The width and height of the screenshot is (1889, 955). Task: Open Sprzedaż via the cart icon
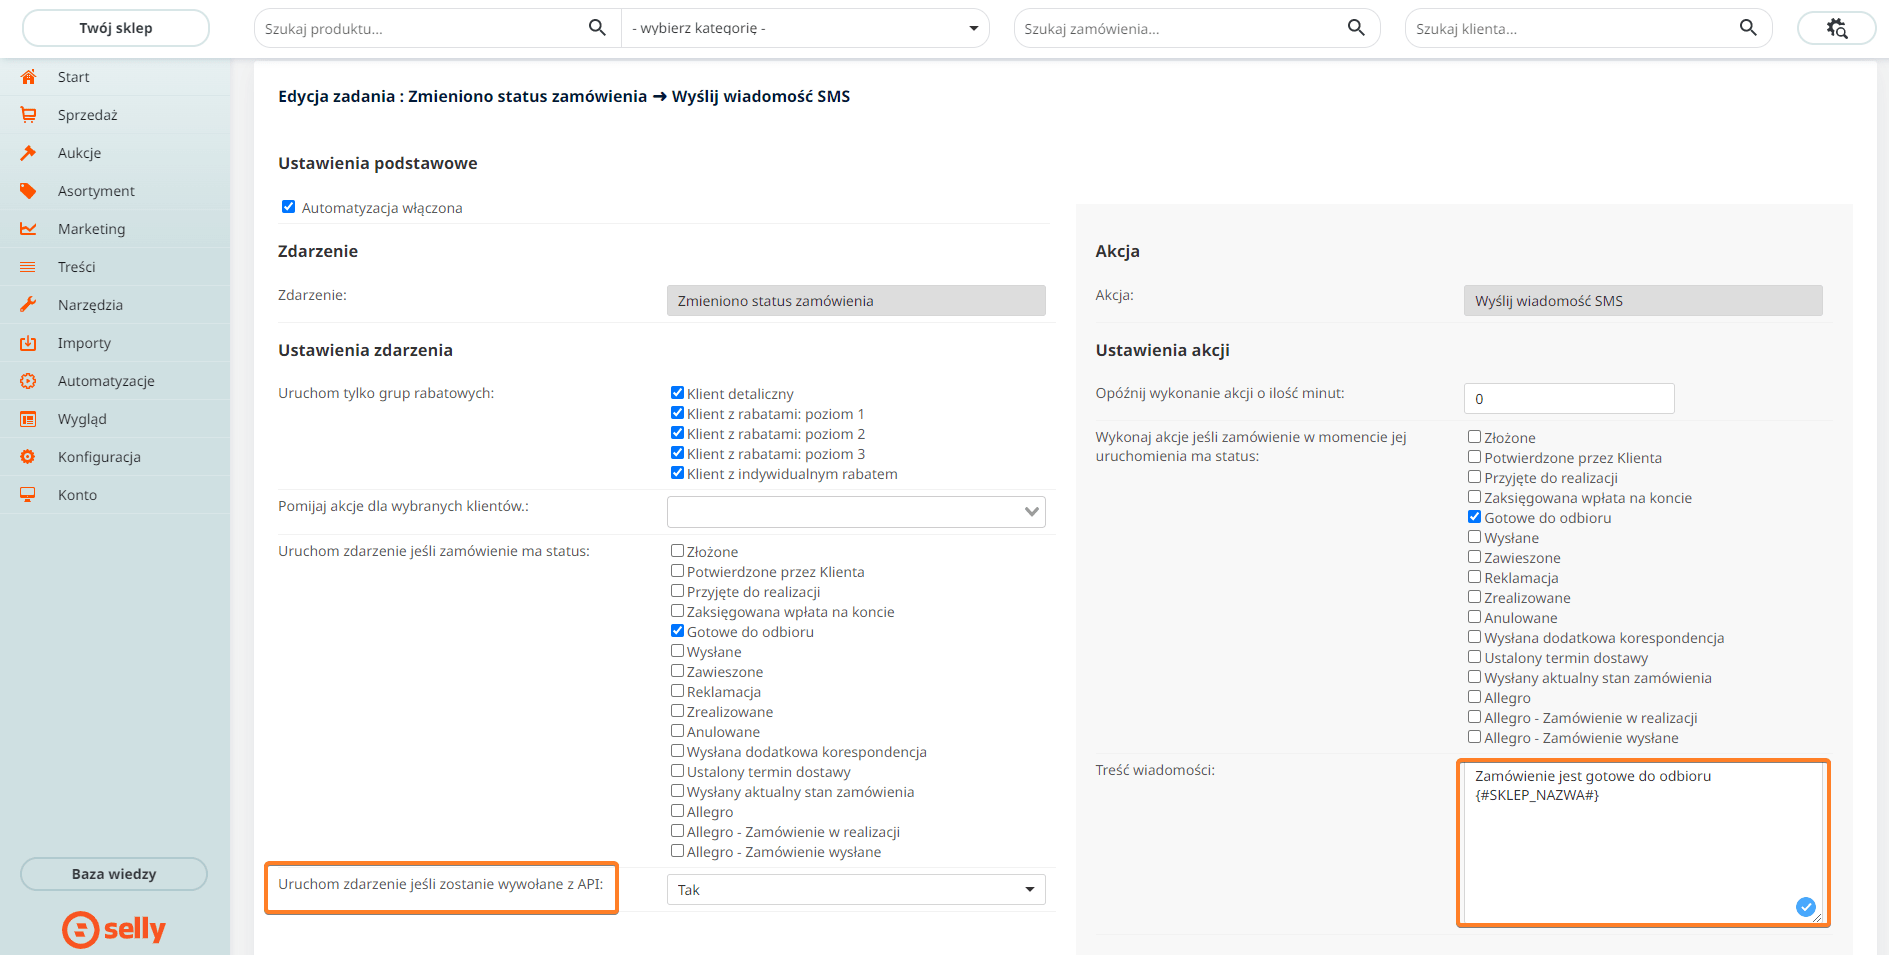(x=28, y=115)
